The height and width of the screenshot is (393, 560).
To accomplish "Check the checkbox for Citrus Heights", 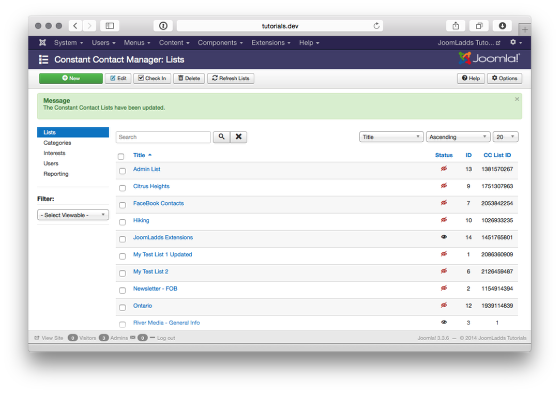I will 122,188.
